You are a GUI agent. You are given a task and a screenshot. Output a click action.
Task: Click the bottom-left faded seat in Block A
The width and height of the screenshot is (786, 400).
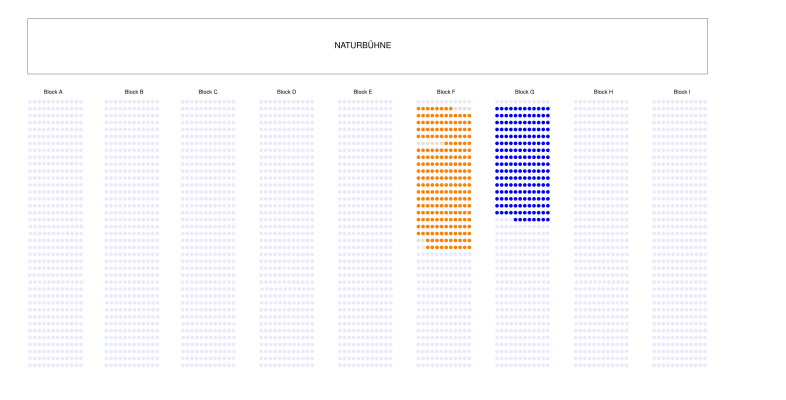[30, 365]
